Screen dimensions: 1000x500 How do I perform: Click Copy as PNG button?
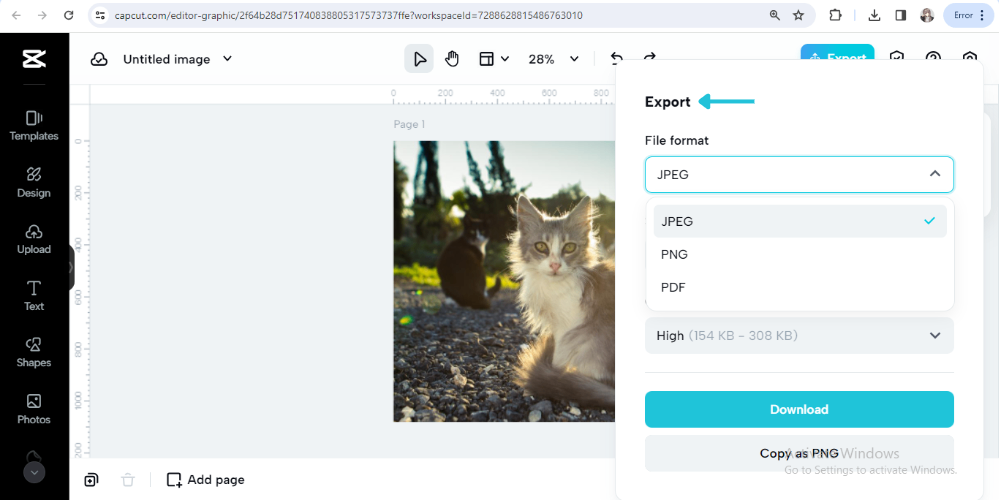pyautogui.click(x=799, y=453)
